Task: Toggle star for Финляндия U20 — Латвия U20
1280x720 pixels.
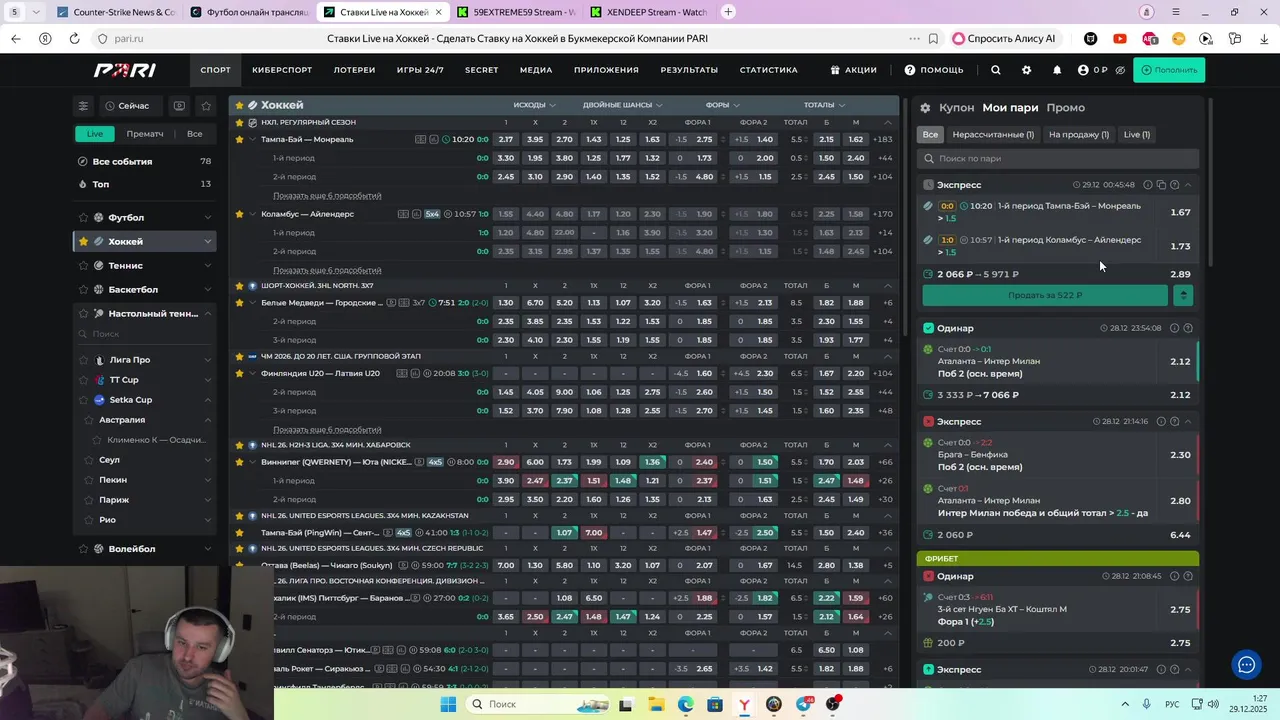Action: [x=239, y=373]
